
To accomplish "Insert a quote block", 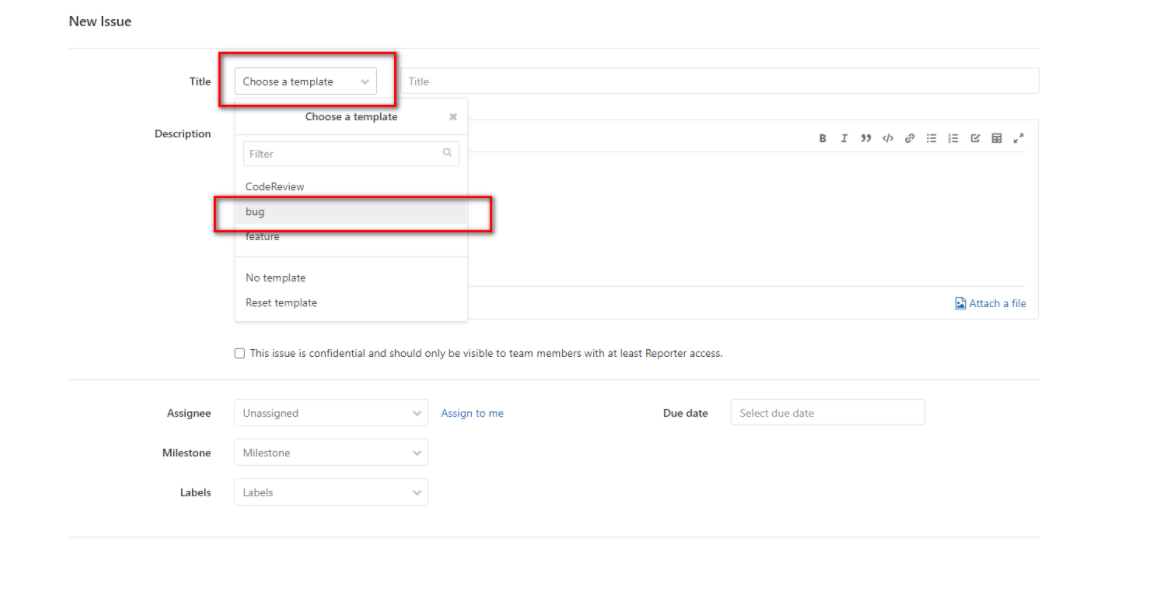I will (865, 138).
